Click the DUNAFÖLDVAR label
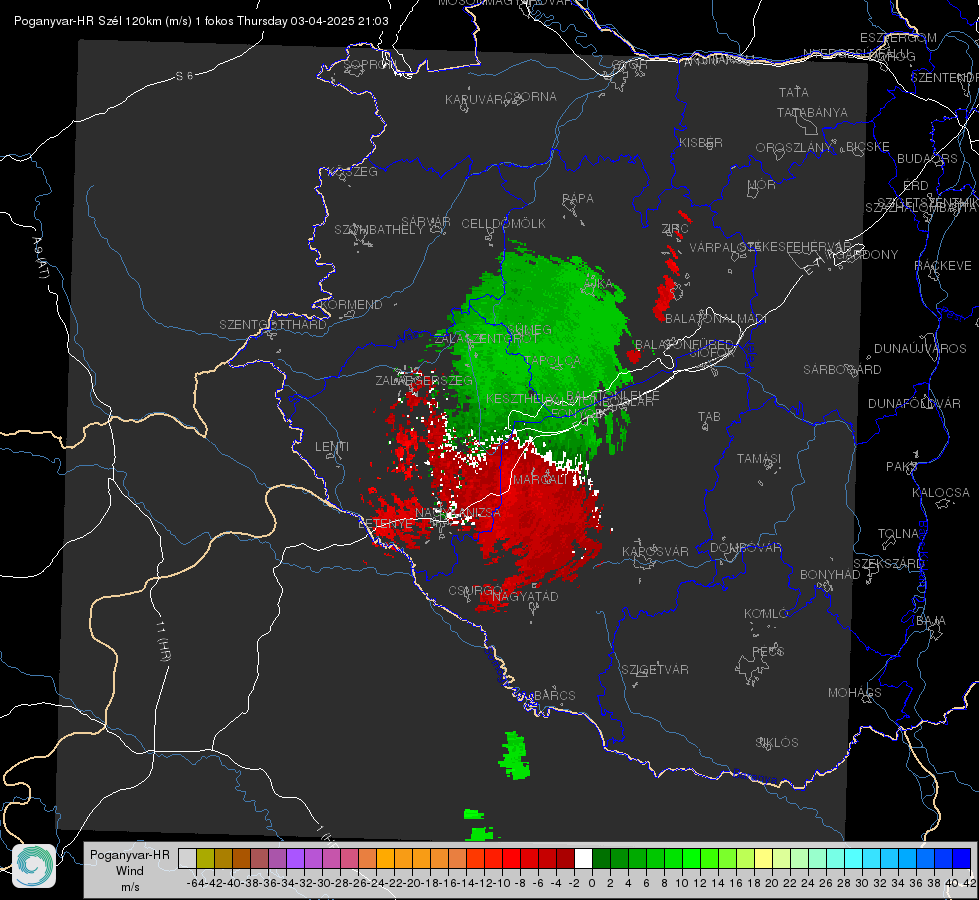This screenshot has width=979, height=900. point(914,403)
